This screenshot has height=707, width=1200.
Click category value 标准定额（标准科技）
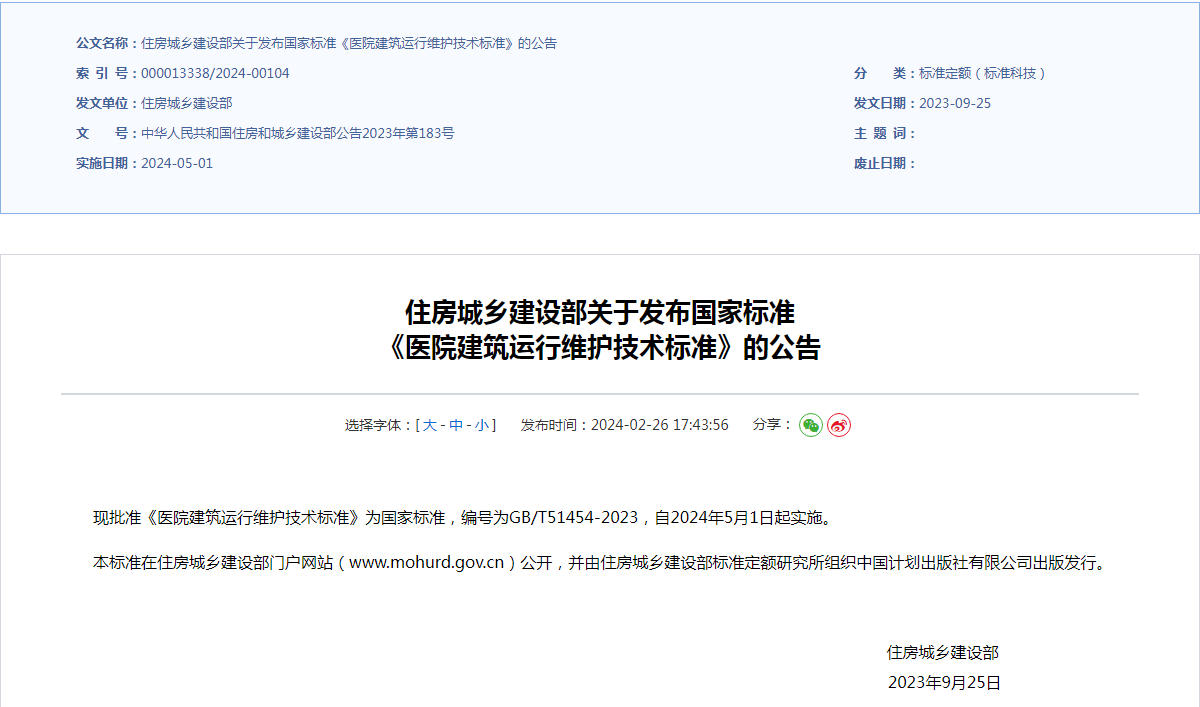(985, 73)
